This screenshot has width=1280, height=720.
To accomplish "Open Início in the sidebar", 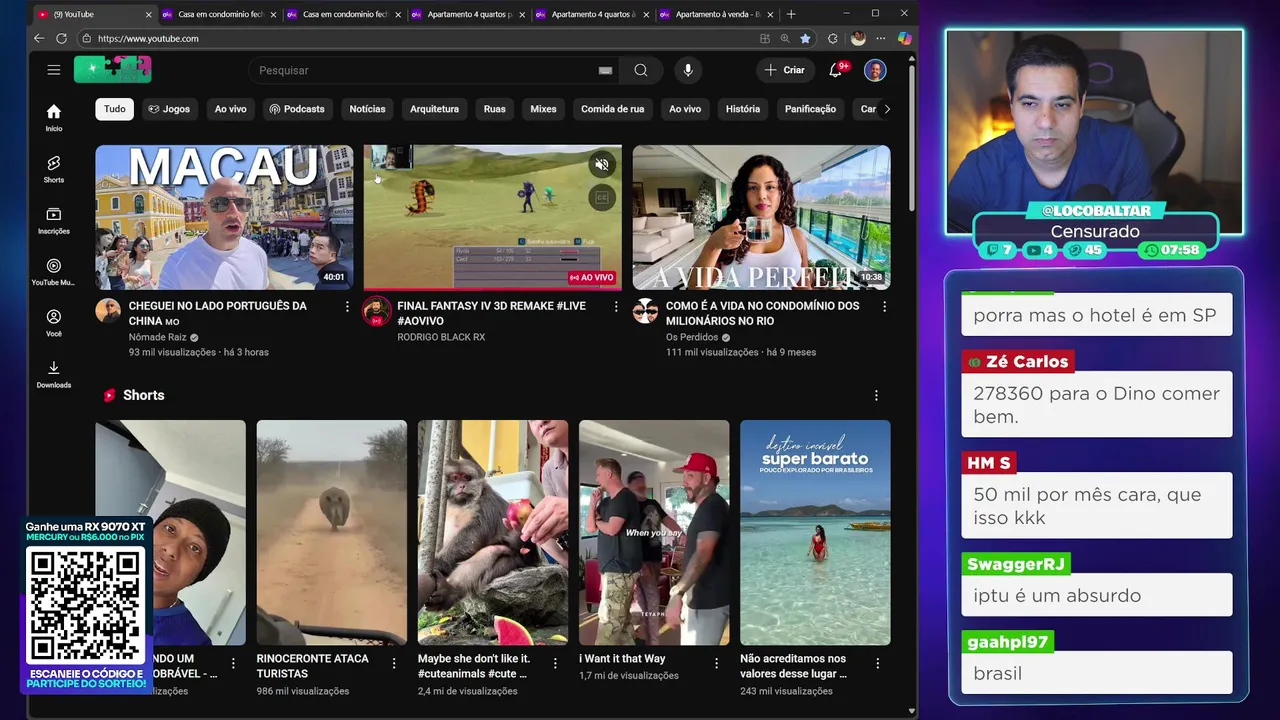I will click(54, 117).
